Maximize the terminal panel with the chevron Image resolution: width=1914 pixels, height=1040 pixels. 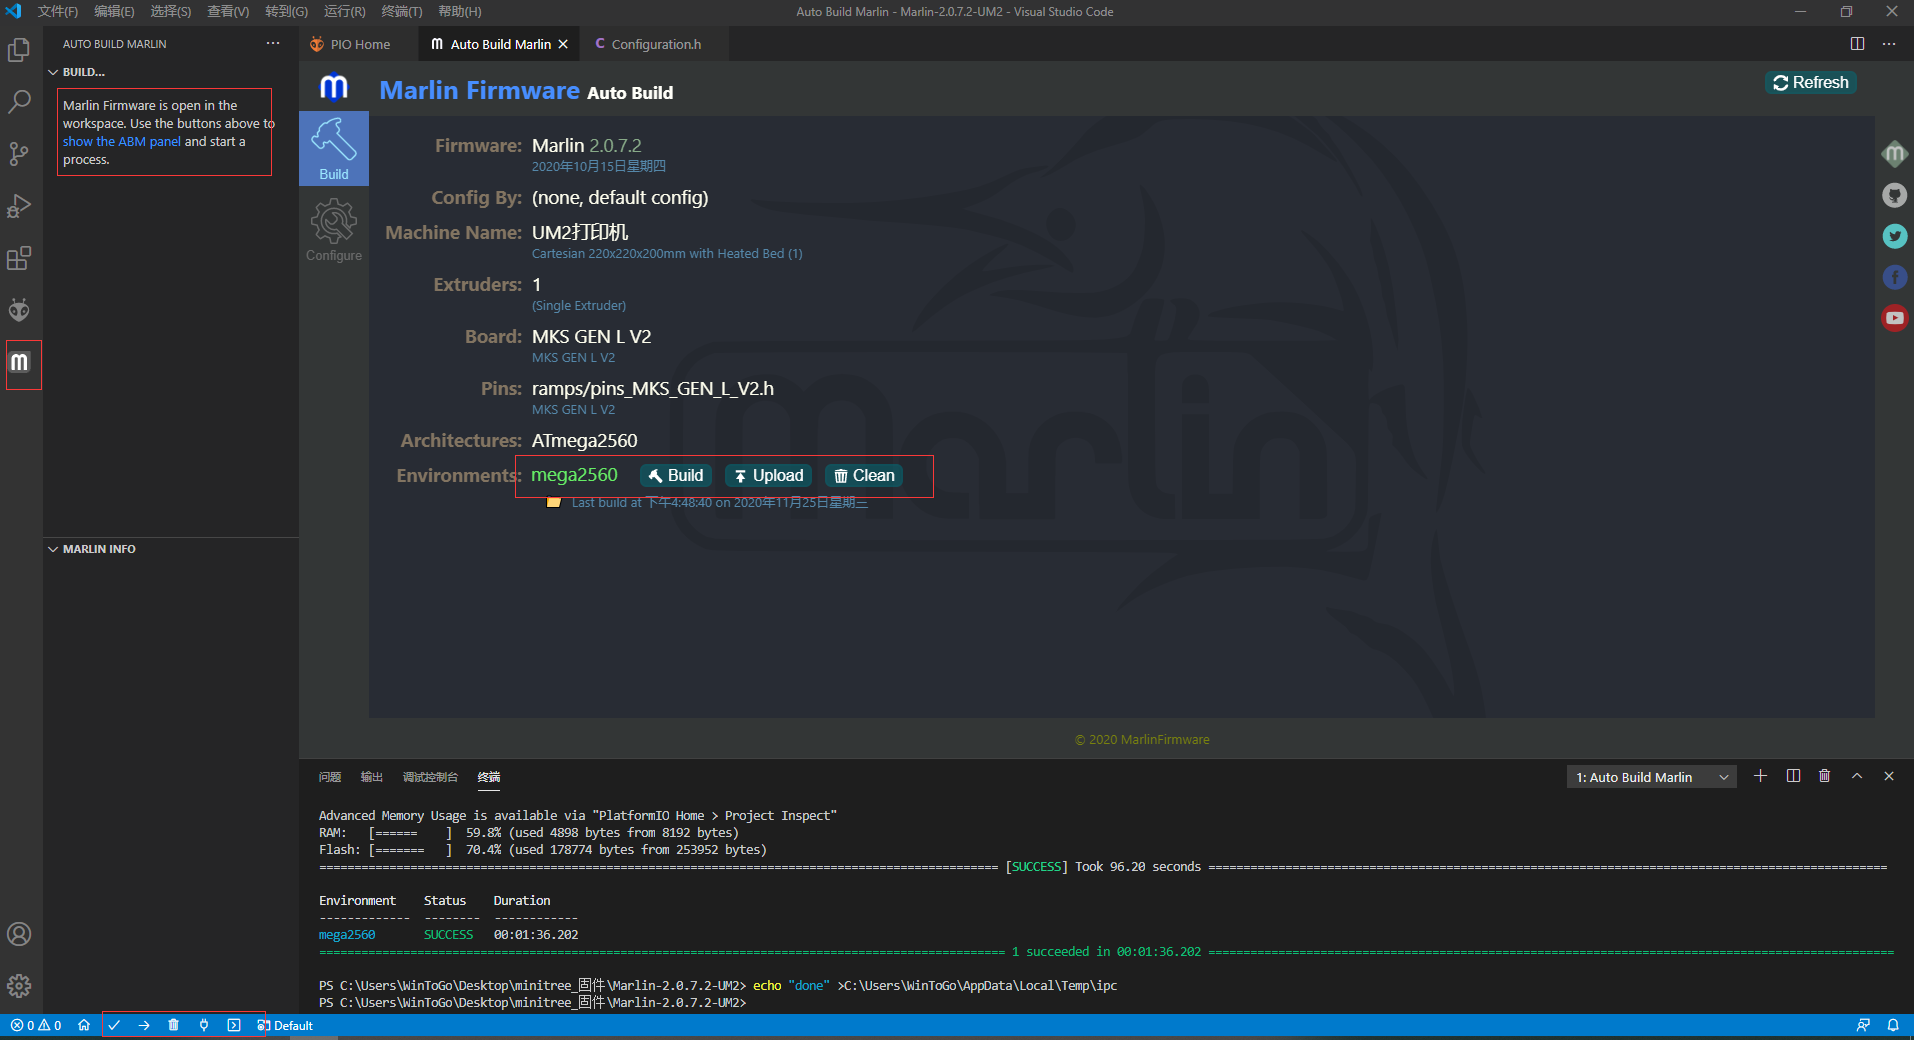click(x=1856, y=776)
